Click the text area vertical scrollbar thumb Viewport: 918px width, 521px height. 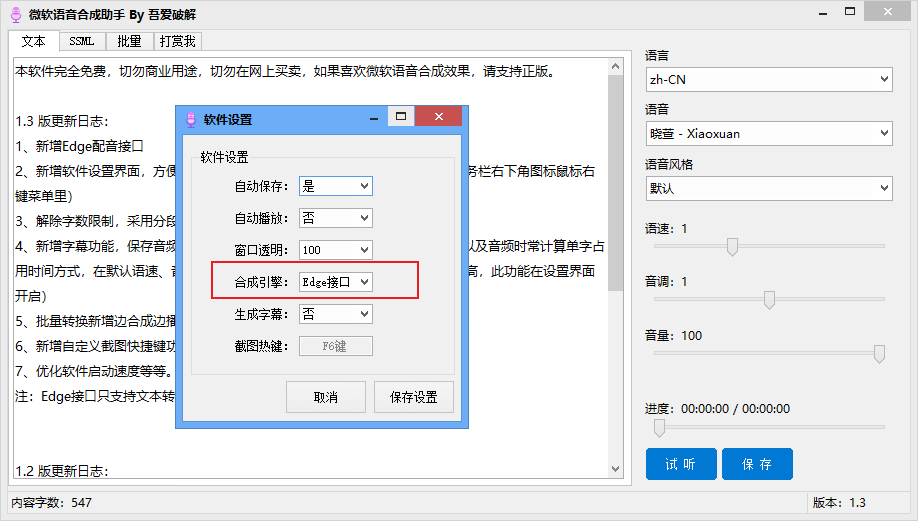pyautogui.click(x=615, y=183)
